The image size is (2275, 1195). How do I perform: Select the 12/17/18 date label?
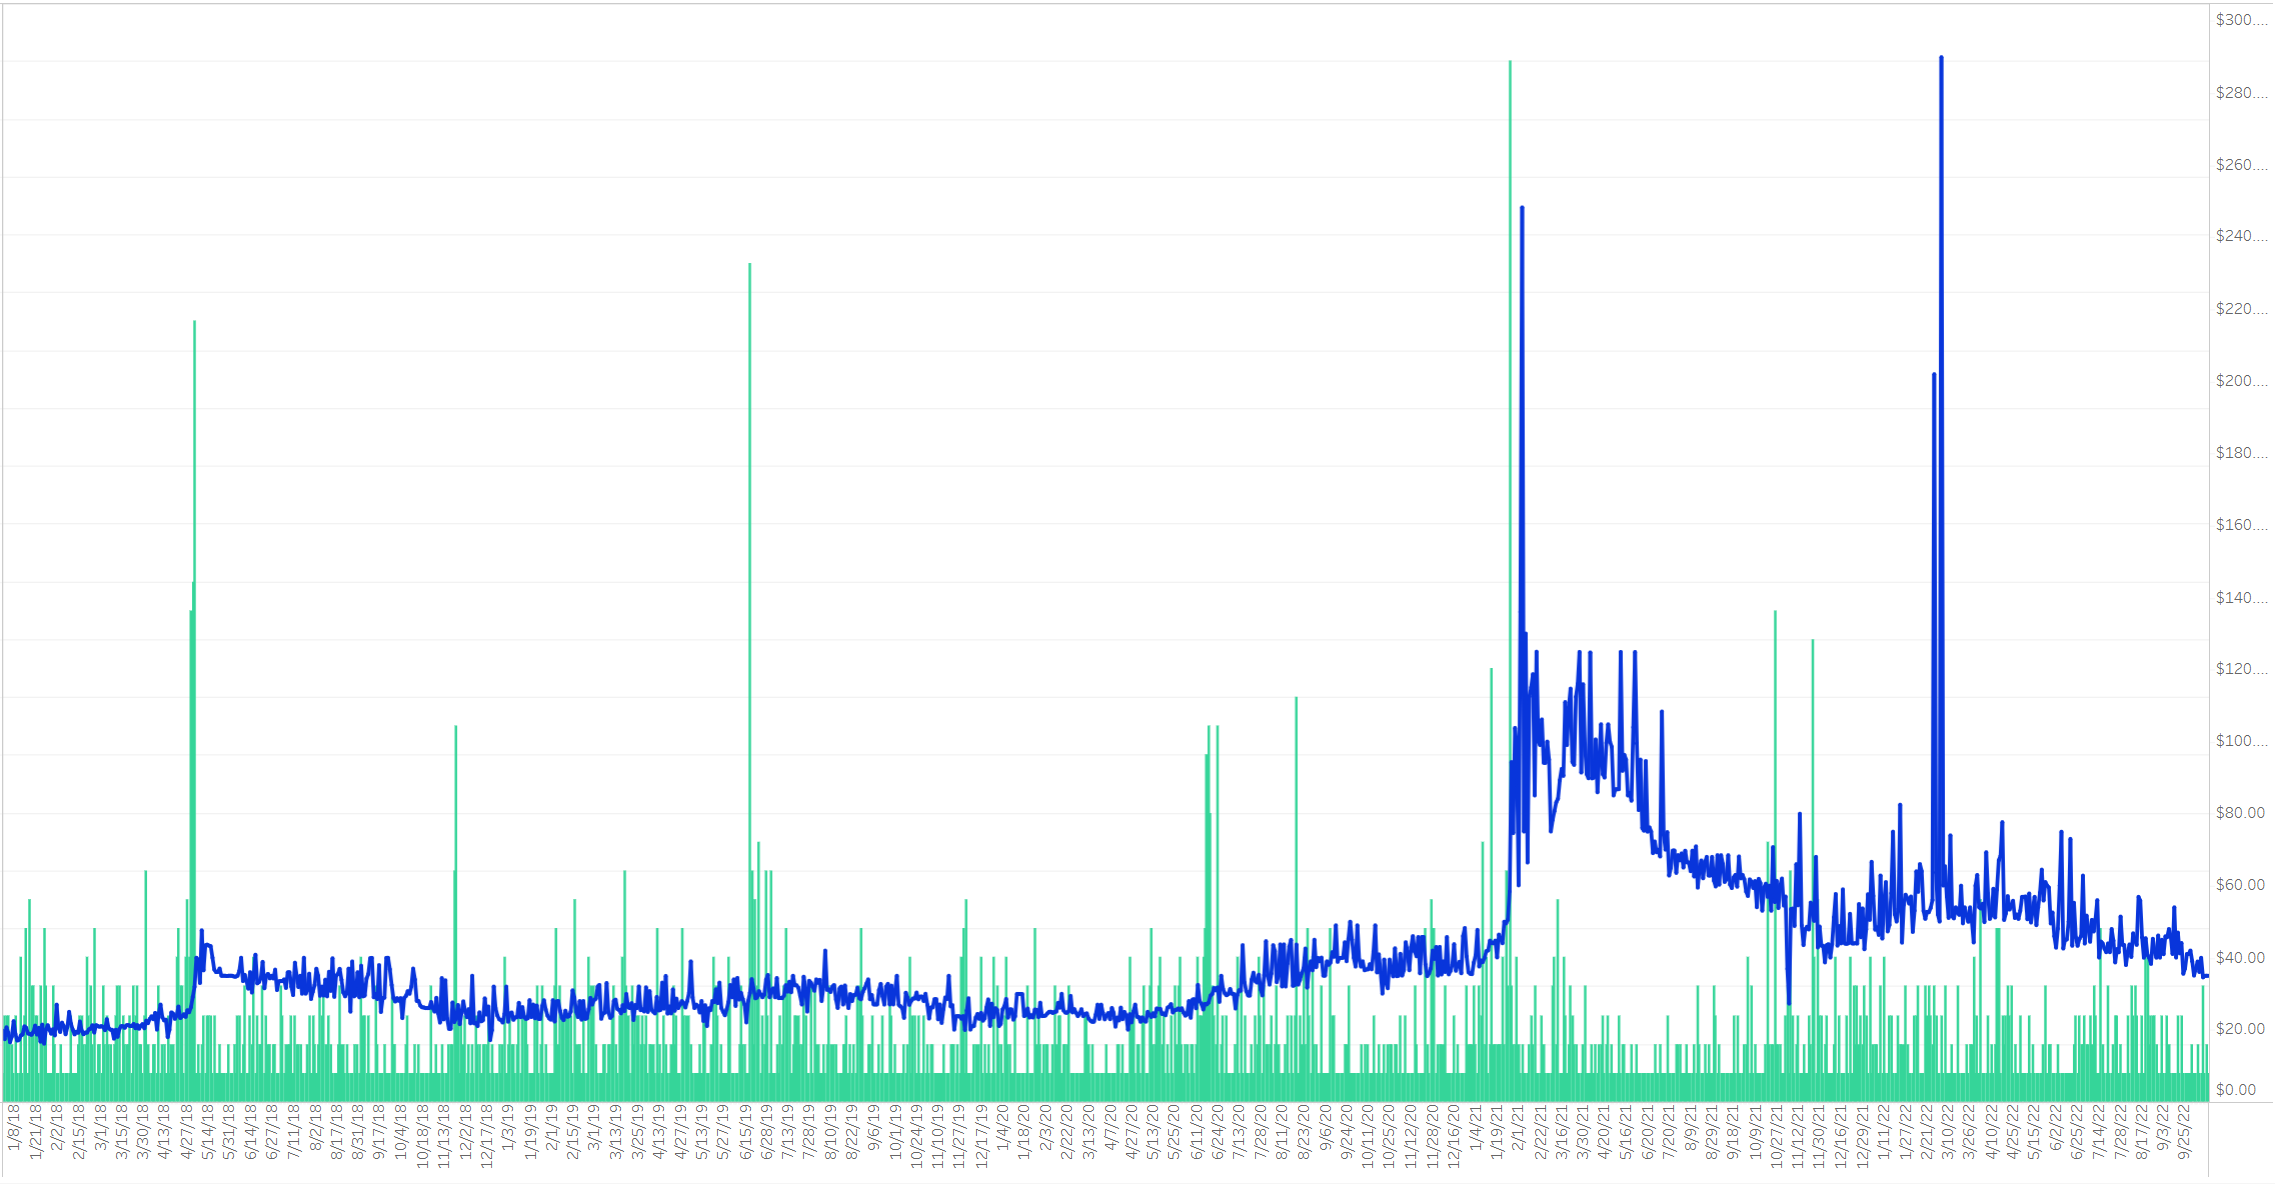487,1135
